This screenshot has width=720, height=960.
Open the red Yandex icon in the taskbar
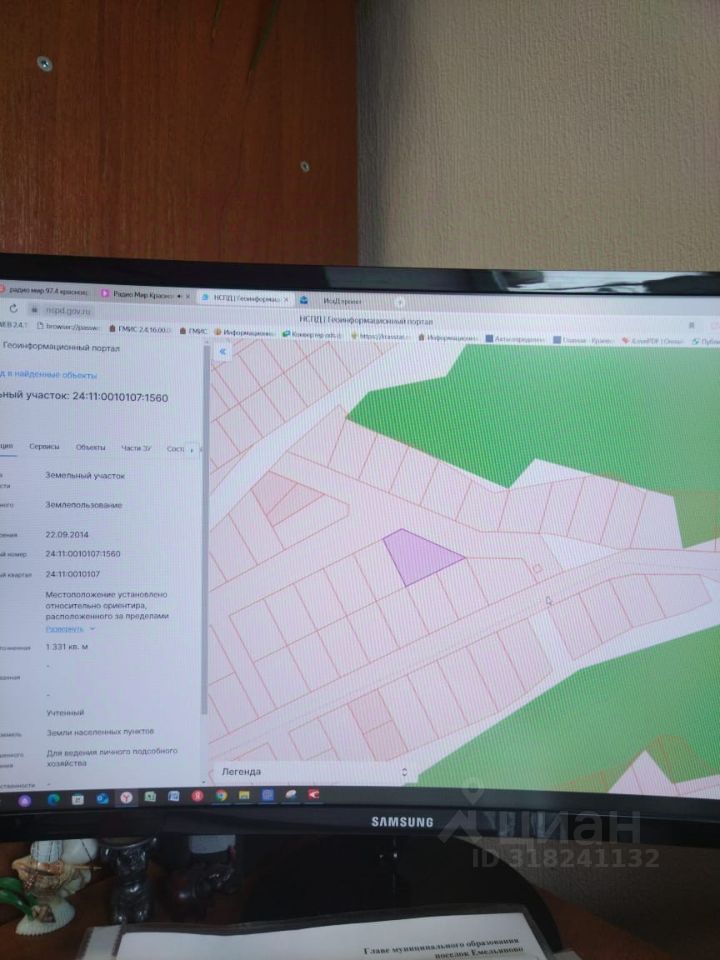[x=197, y=796]
